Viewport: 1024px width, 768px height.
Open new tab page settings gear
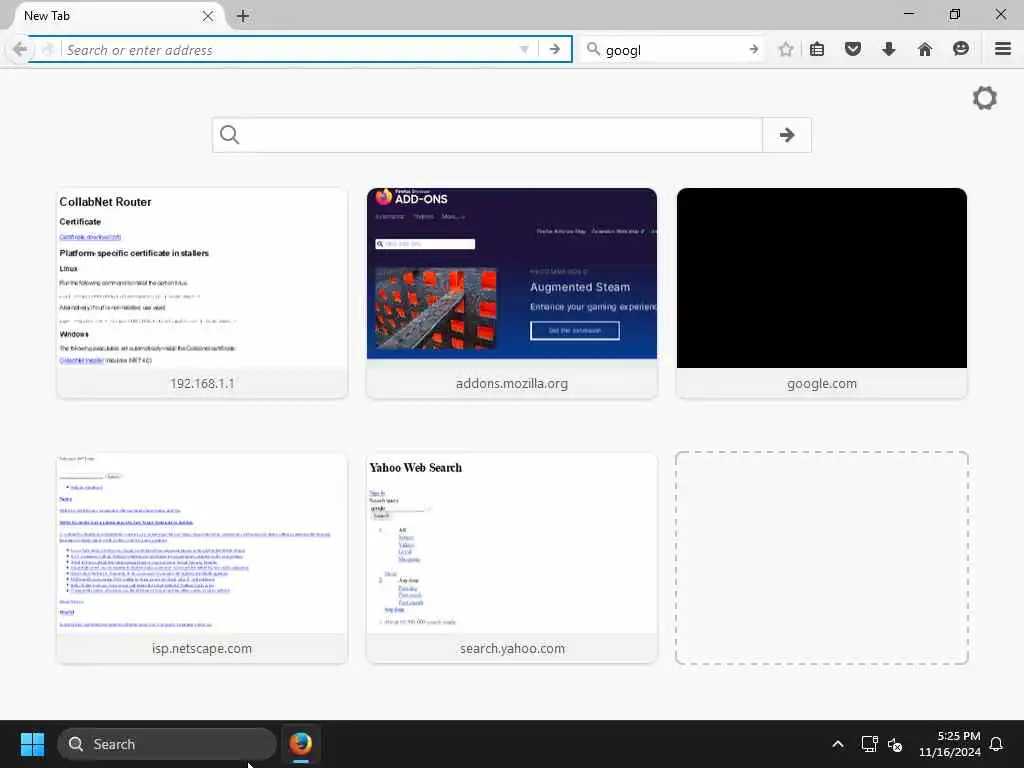[985, 98]
